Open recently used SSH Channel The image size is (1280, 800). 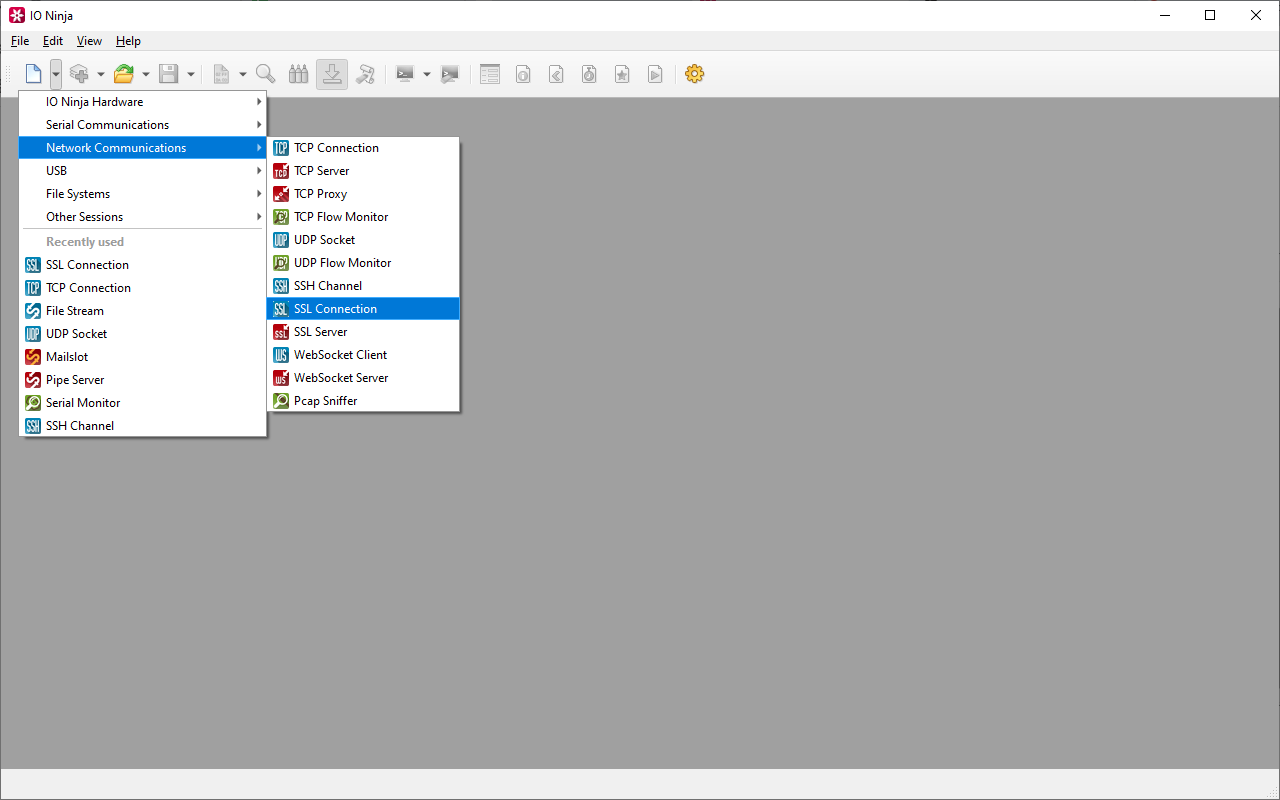tap(143, 426)
